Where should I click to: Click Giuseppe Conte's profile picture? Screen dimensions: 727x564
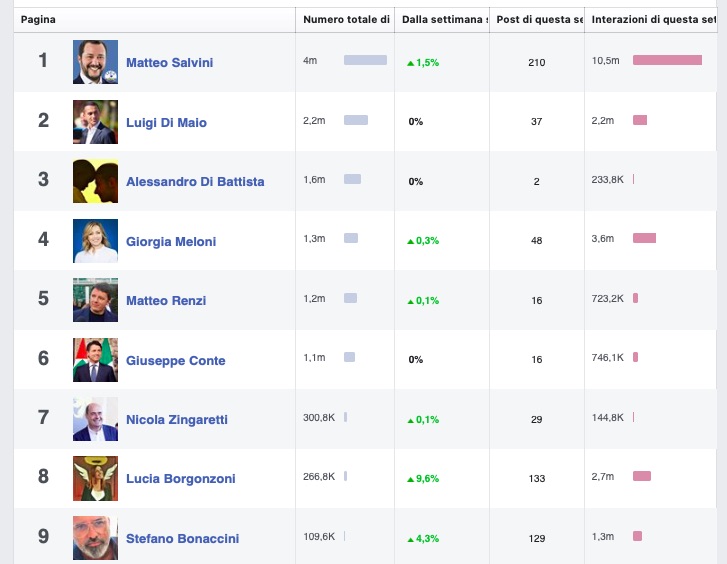[95, 360]
